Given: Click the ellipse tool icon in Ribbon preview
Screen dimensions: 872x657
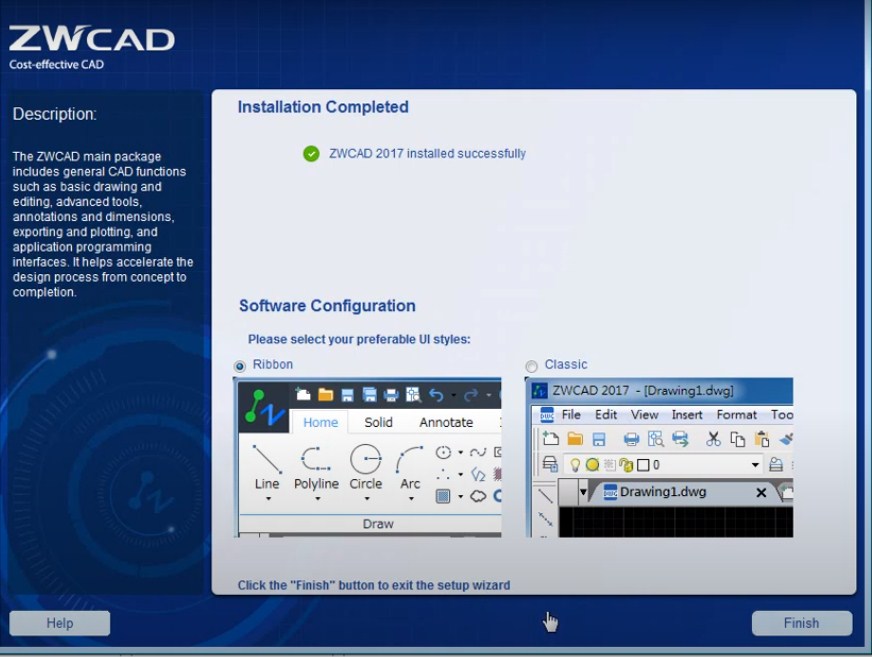Looking at the screenshot, I should [443, 452].
